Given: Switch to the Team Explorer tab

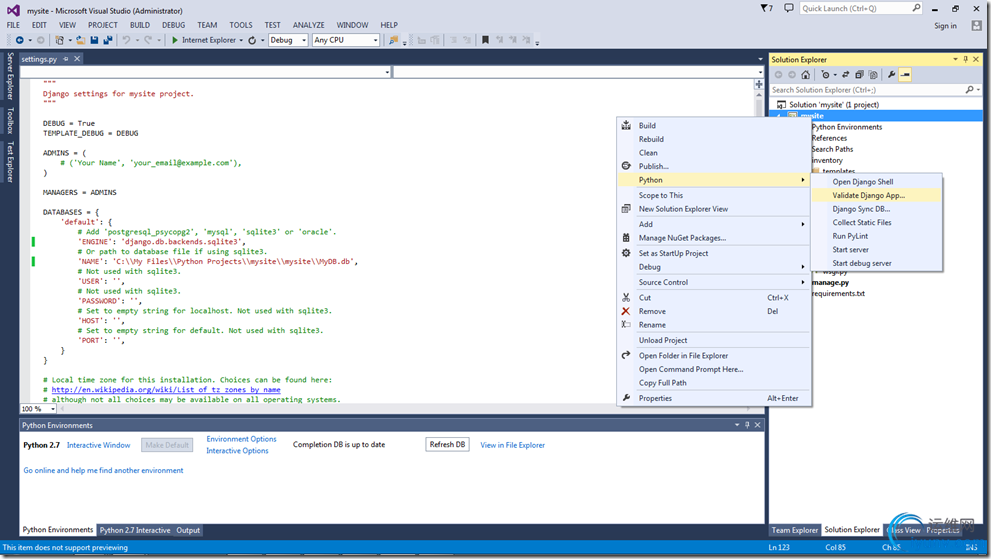Looking at the screenshot, I should pyautogui.click(x=794, y=530).
